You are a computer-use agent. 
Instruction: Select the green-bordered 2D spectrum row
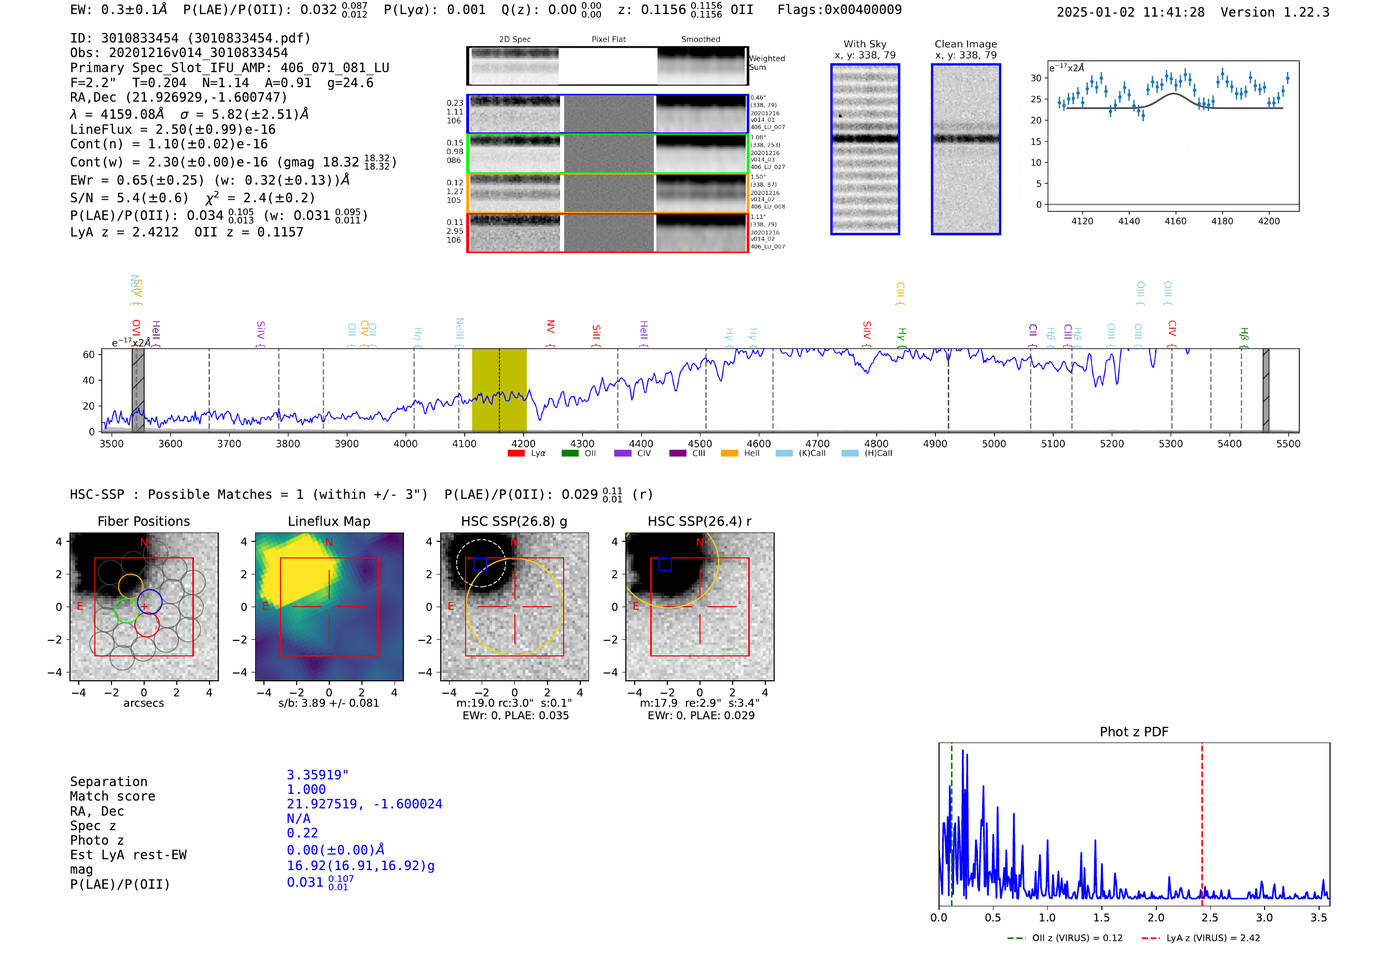coord(607,153)
